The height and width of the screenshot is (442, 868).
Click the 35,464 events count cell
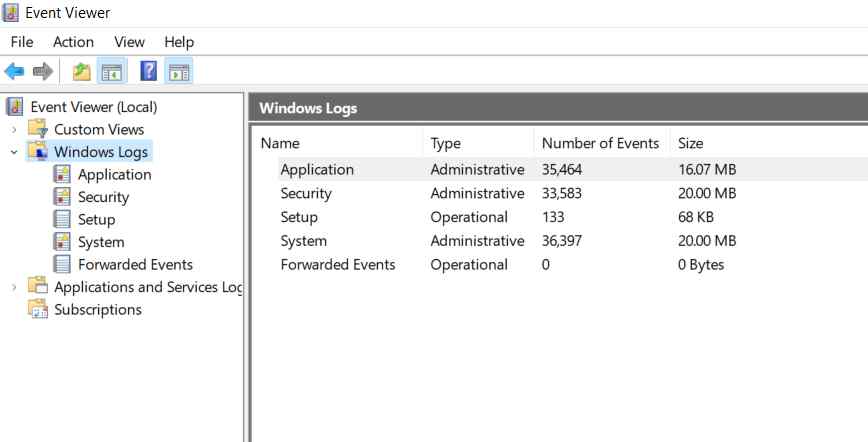click(x=561, y=169)
